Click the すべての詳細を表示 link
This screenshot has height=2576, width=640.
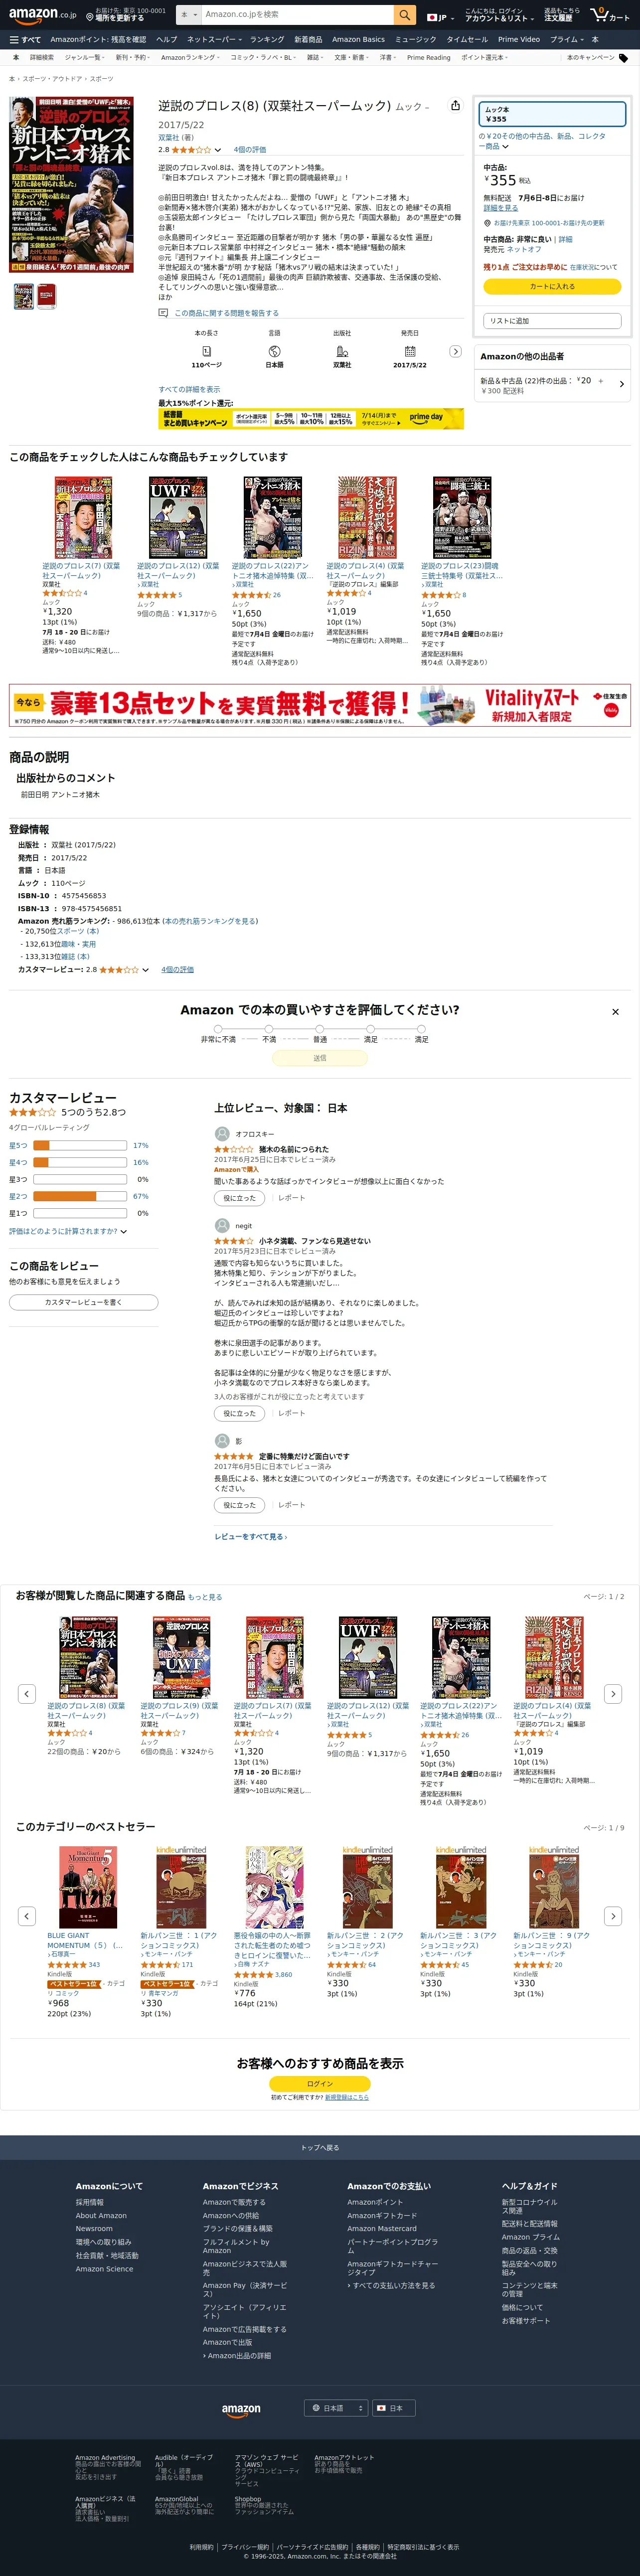tap(189, 389)
